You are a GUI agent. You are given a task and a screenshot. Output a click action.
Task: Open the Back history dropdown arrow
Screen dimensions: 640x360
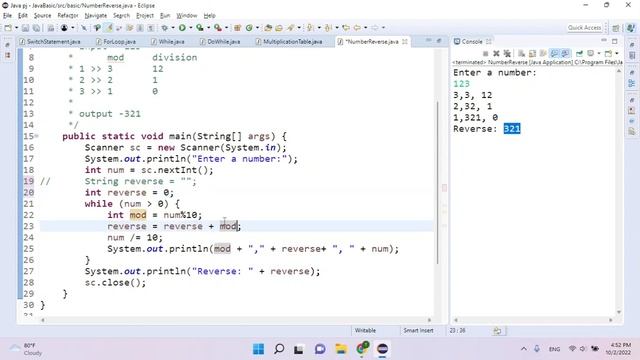pyautogui.click(x=365, y=28)
